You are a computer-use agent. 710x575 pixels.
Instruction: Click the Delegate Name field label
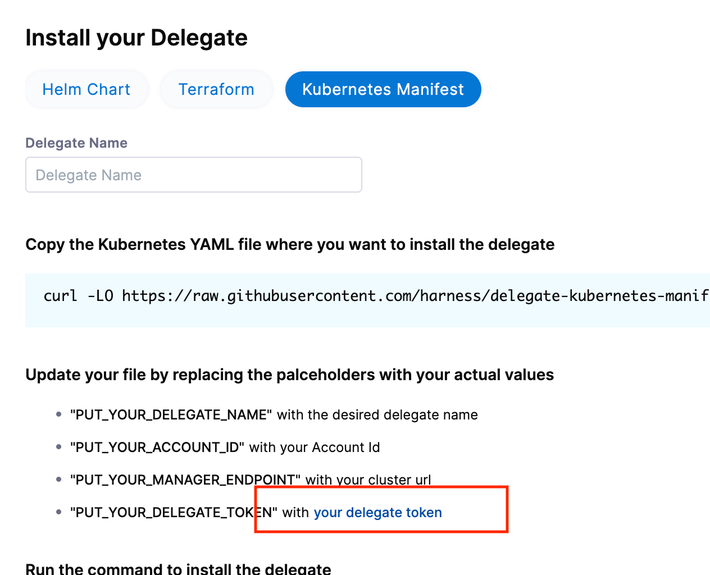coord(76,143)
